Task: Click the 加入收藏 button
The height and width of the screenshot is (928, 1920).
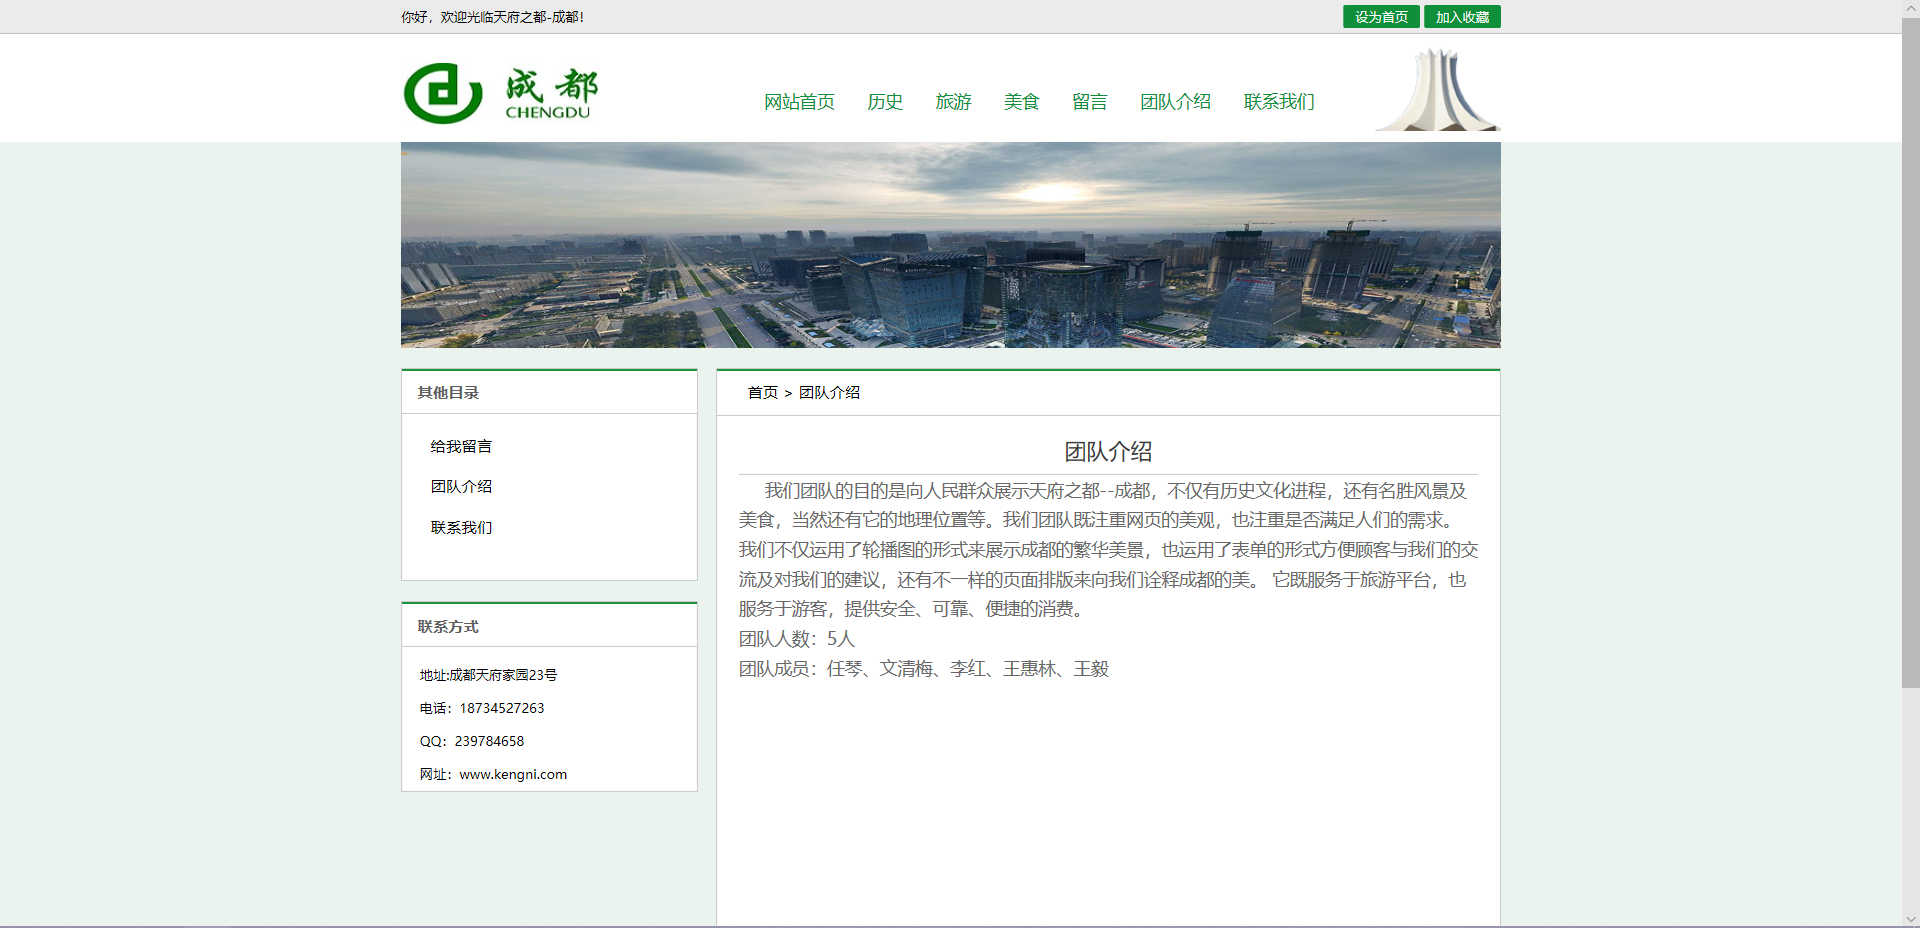Action: pos(1461,17)
